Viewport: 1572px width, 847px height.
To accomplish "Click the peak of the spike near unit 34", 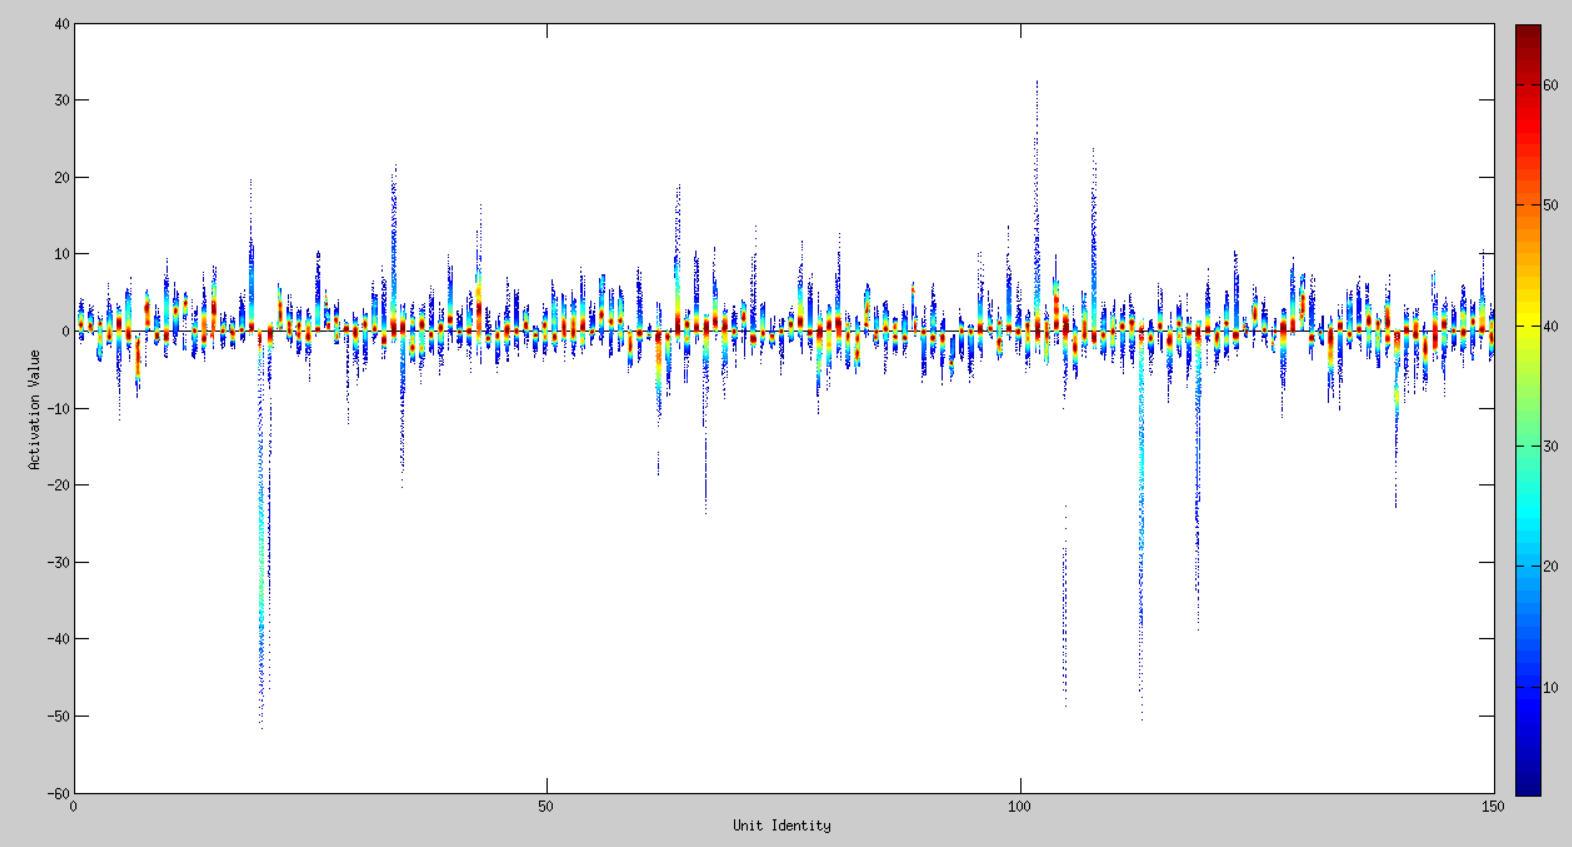I will click(x=395, y=166).
